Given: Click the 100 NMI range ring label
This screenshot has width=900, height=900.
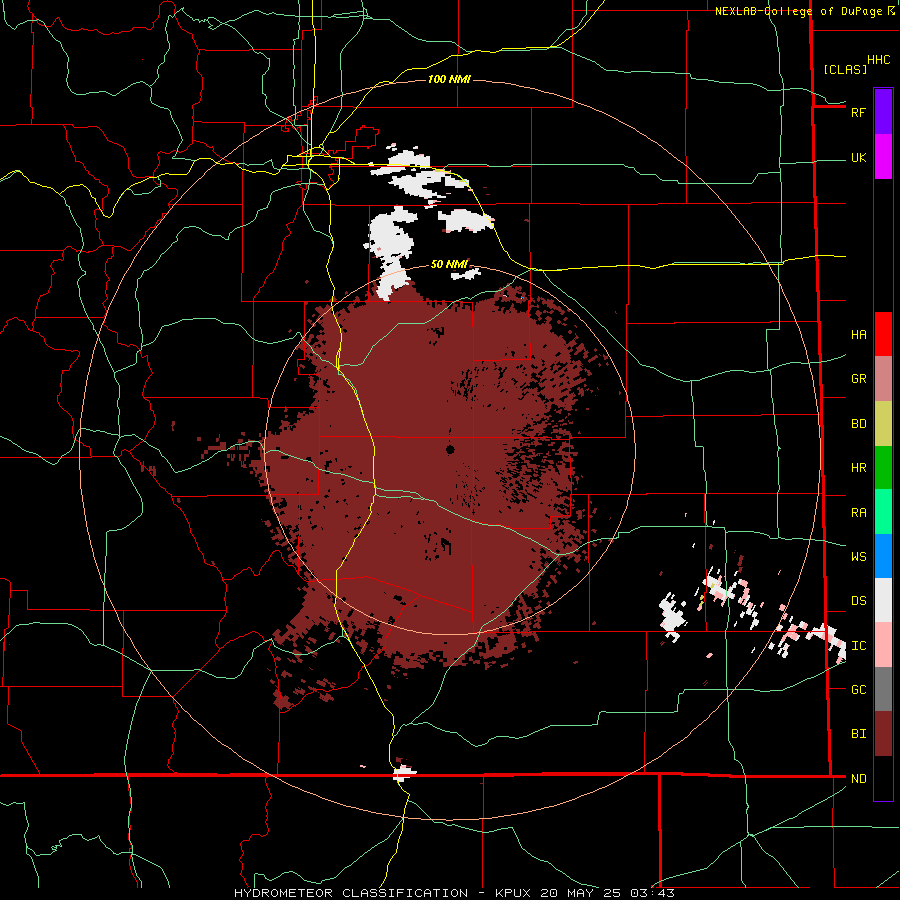Looking at the screenshot, I should pos(449,79).
